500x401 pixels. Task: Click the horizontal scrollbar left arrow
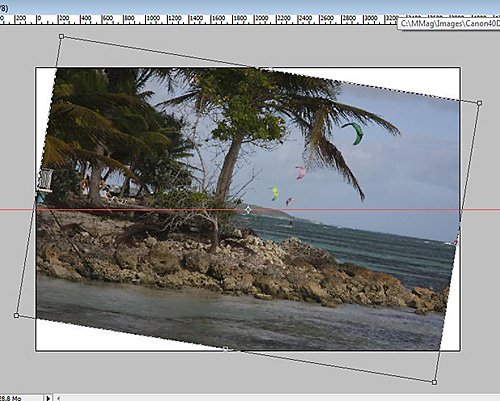click(59, 398)
